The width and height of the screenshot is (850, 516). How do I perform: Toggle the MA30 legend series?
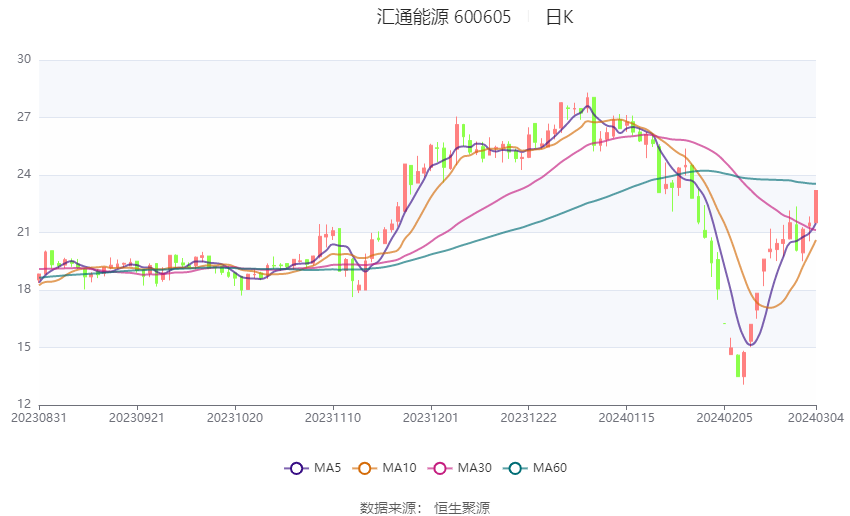coord(460,468)
